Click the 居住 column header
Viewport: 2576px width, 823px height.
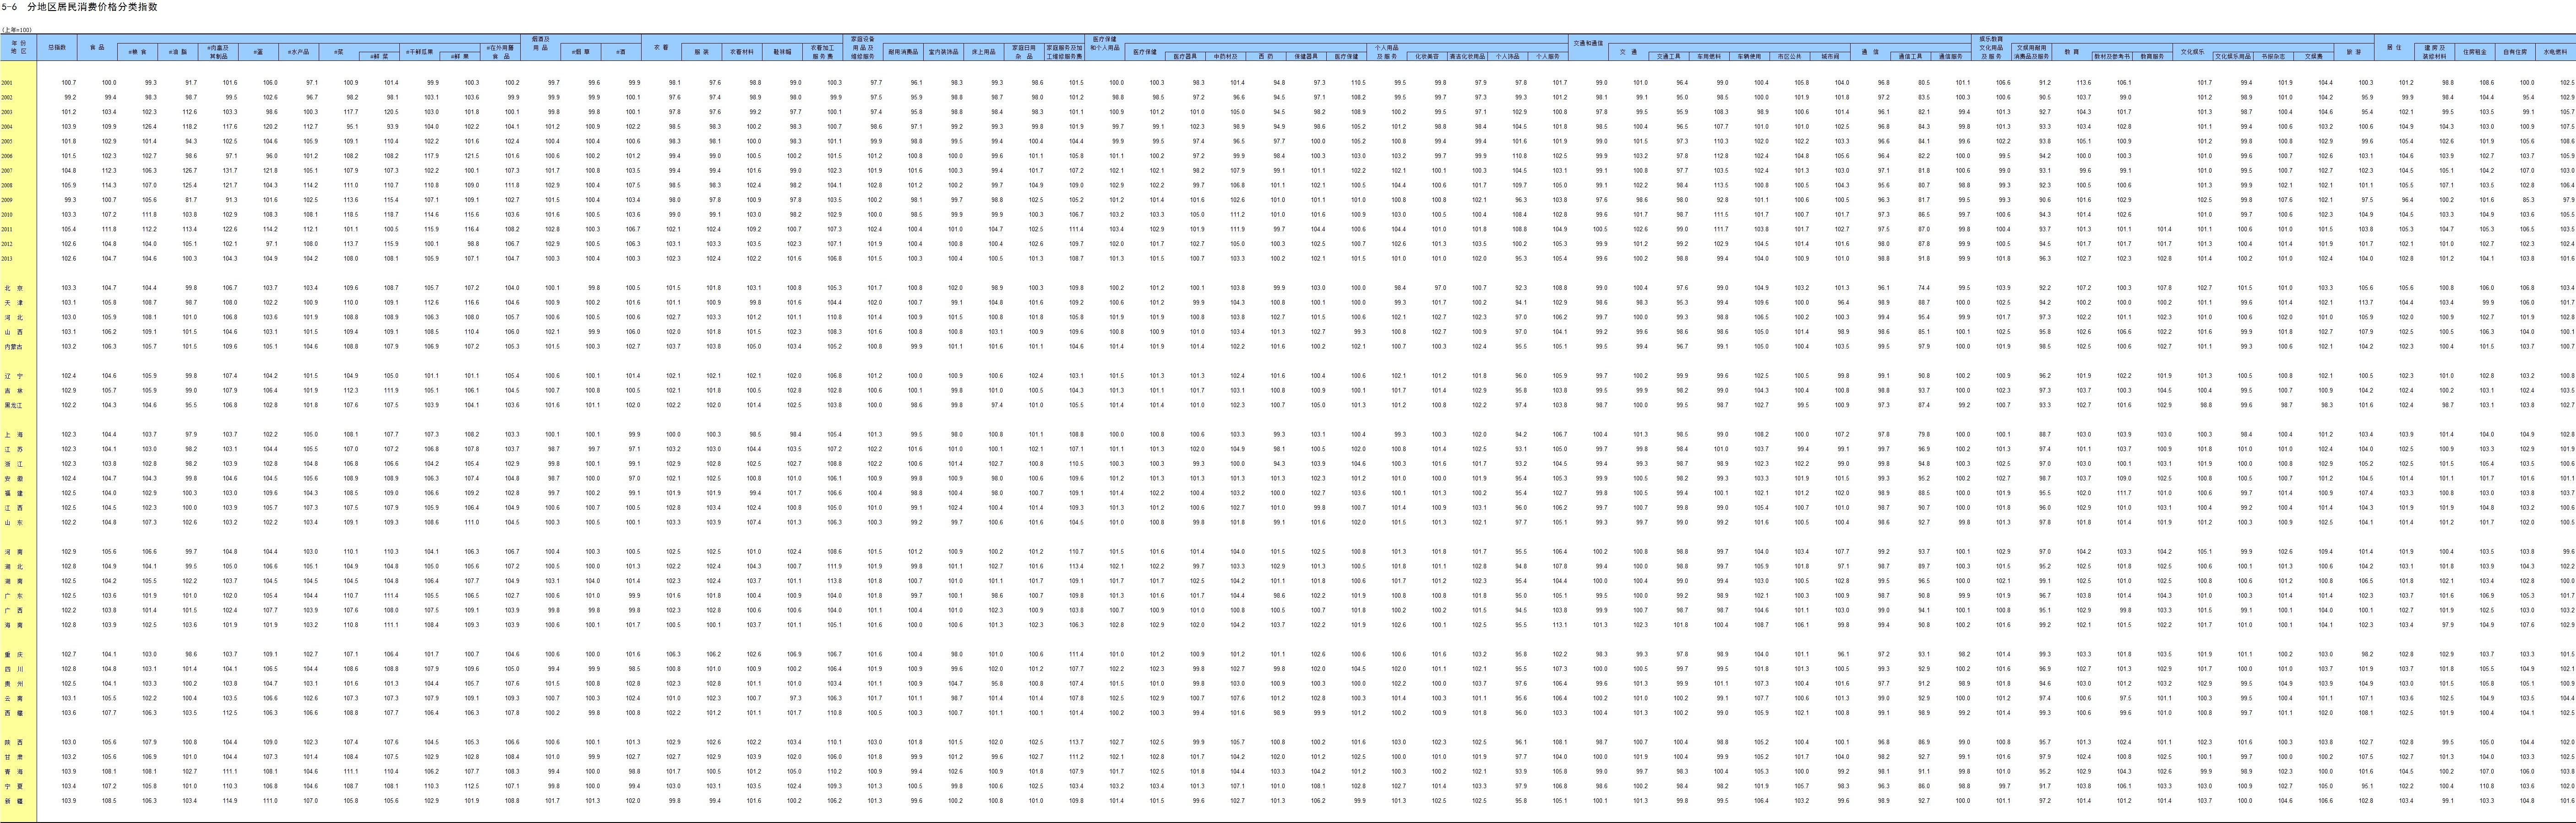click(2394, 47)
